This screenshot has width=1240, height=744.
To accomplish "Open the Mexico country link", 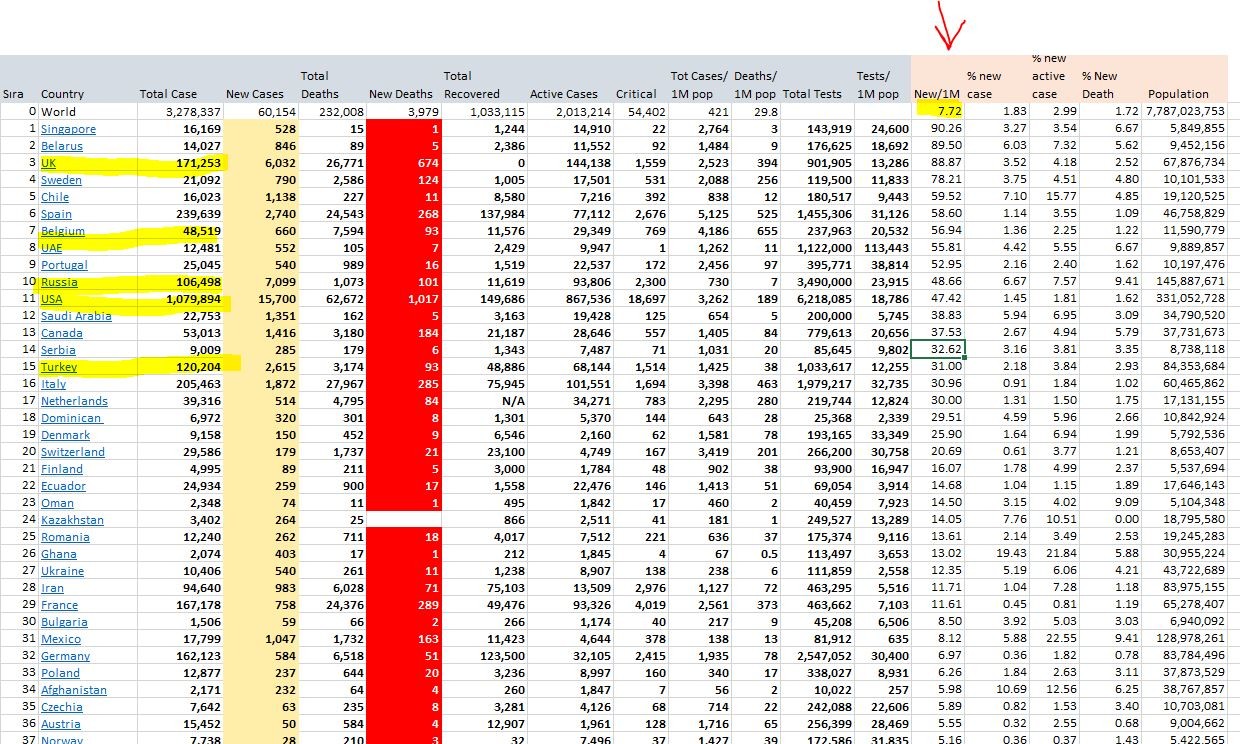I will click(x=61, y=639).
